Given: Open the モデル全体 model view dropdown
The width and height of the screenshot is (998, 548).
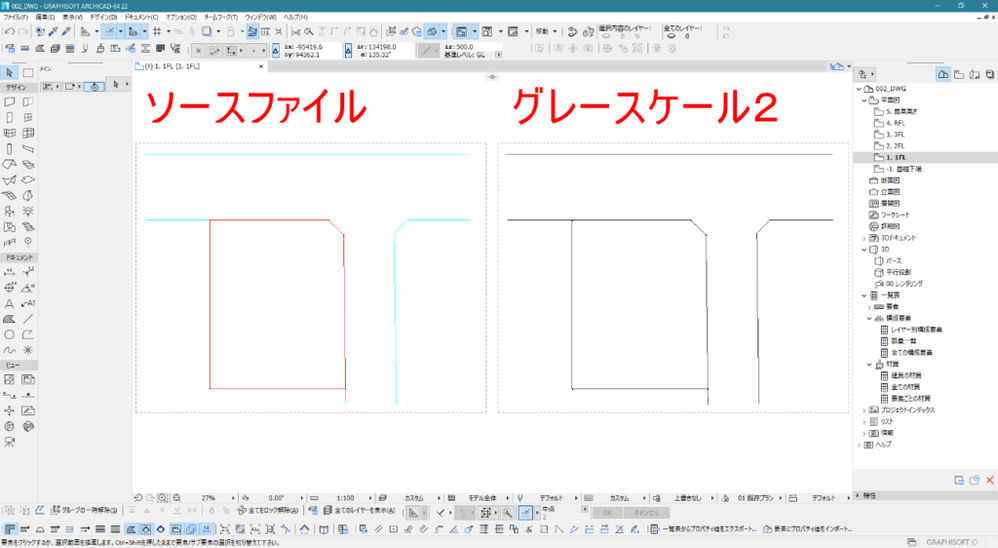Looking at the screenshot, I should click(x=507, y=498).
